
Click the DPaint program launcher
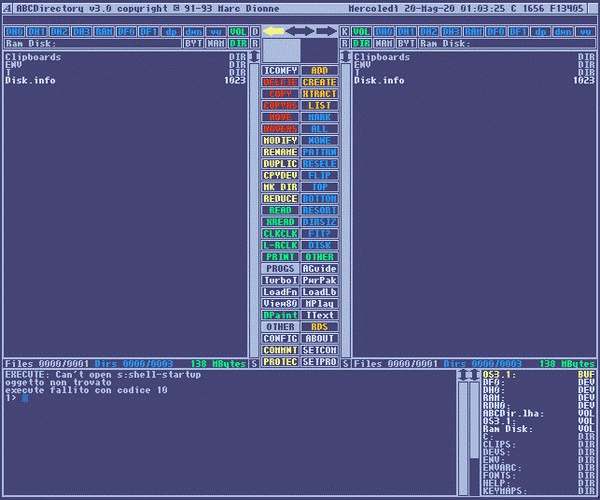pyautogui.click(x=280, y=315)
